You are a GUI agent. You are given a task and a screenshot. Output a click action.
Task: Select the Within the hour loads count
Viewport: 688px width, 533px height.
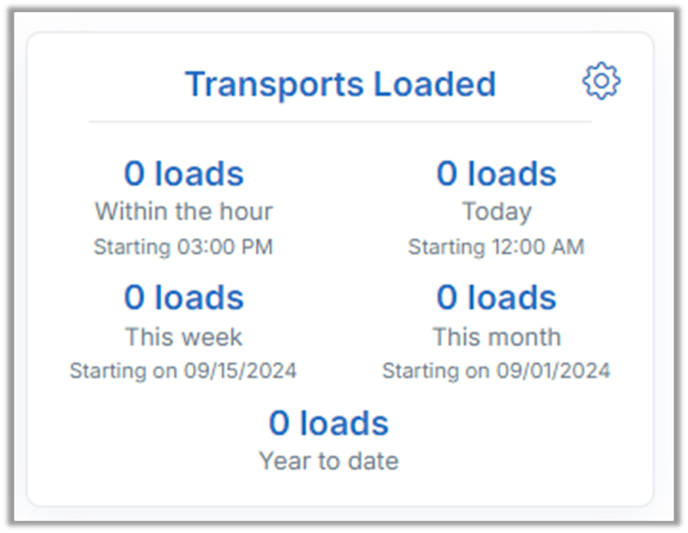183,174
